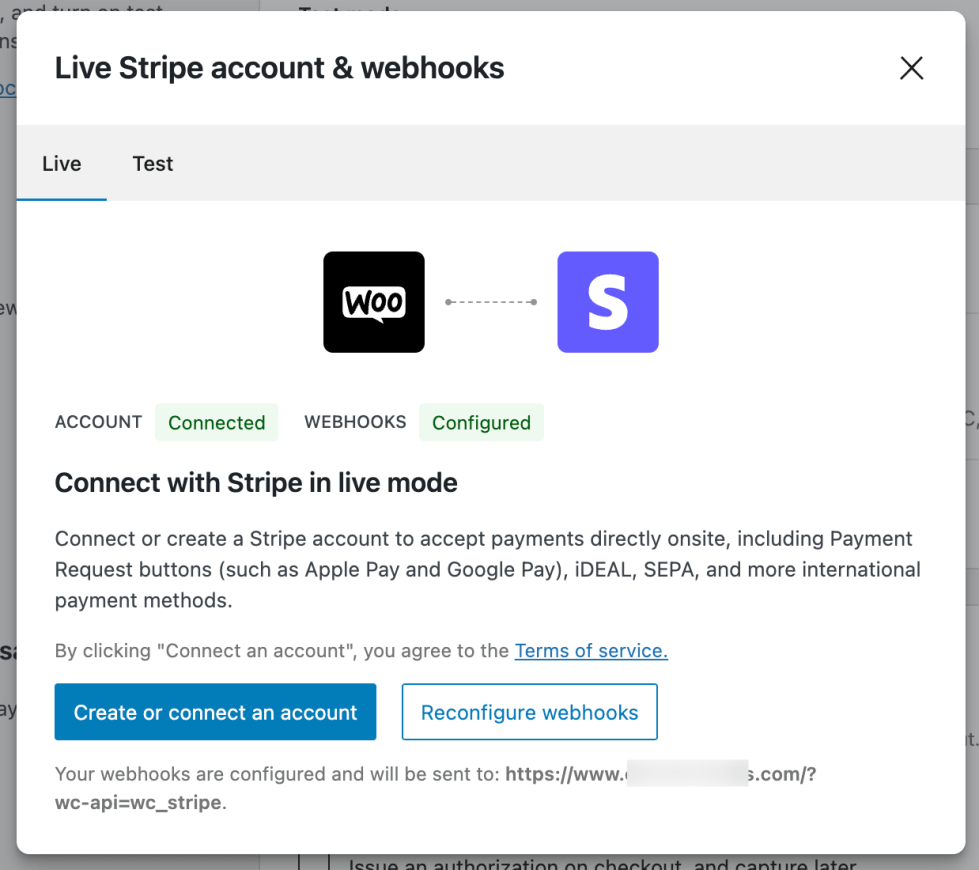Screen dimensions: 979x870
Task: Click the 'wc-api=wc_stripe' text
Action: point(138,803)
